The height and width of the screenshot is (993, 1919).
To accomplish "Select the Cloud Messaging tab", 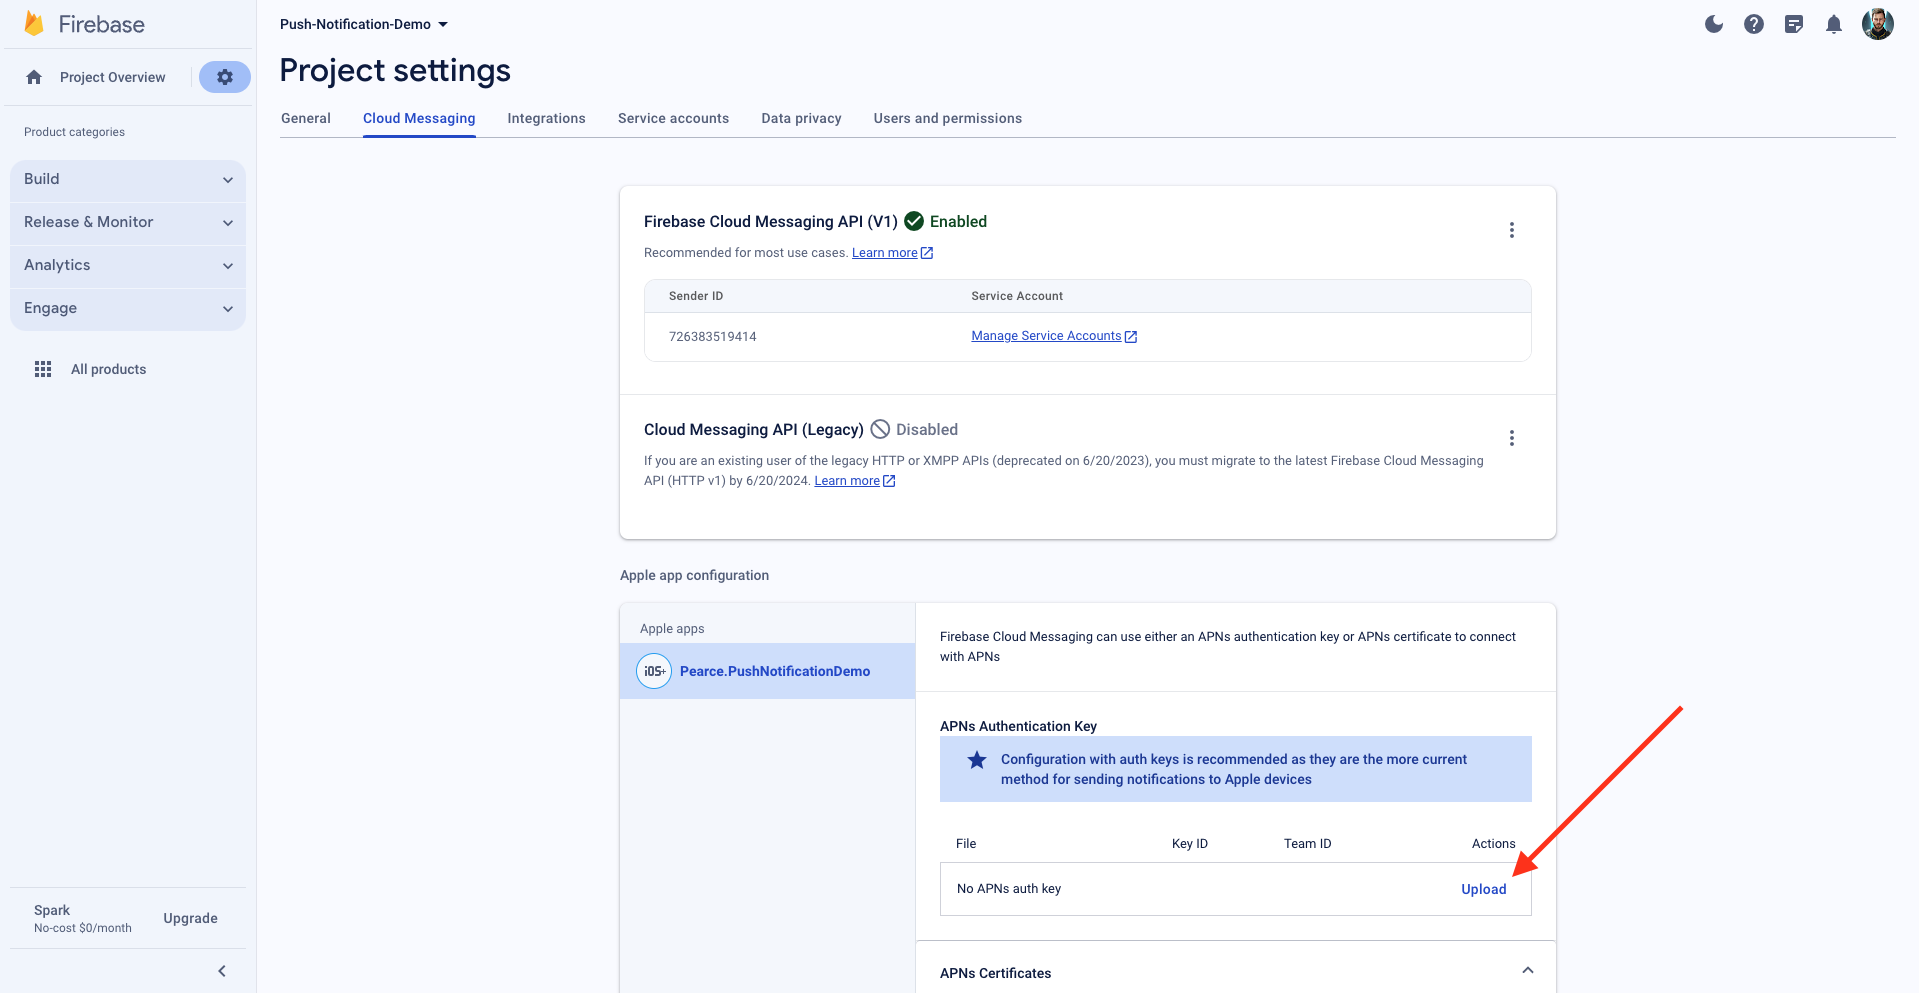I will [x=419, y=118].
